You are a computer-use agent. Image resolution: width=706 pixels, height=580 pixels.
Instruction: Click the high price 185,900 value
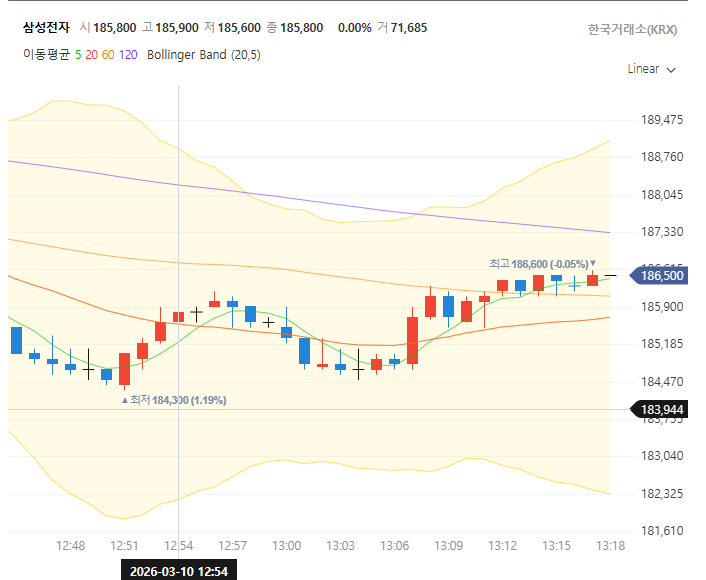(177, 28)
